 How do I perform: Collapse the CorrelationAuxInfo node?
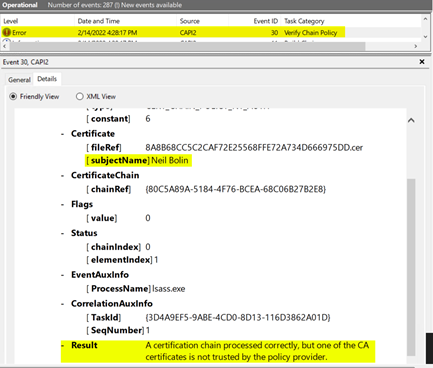[x=63, y=304]
